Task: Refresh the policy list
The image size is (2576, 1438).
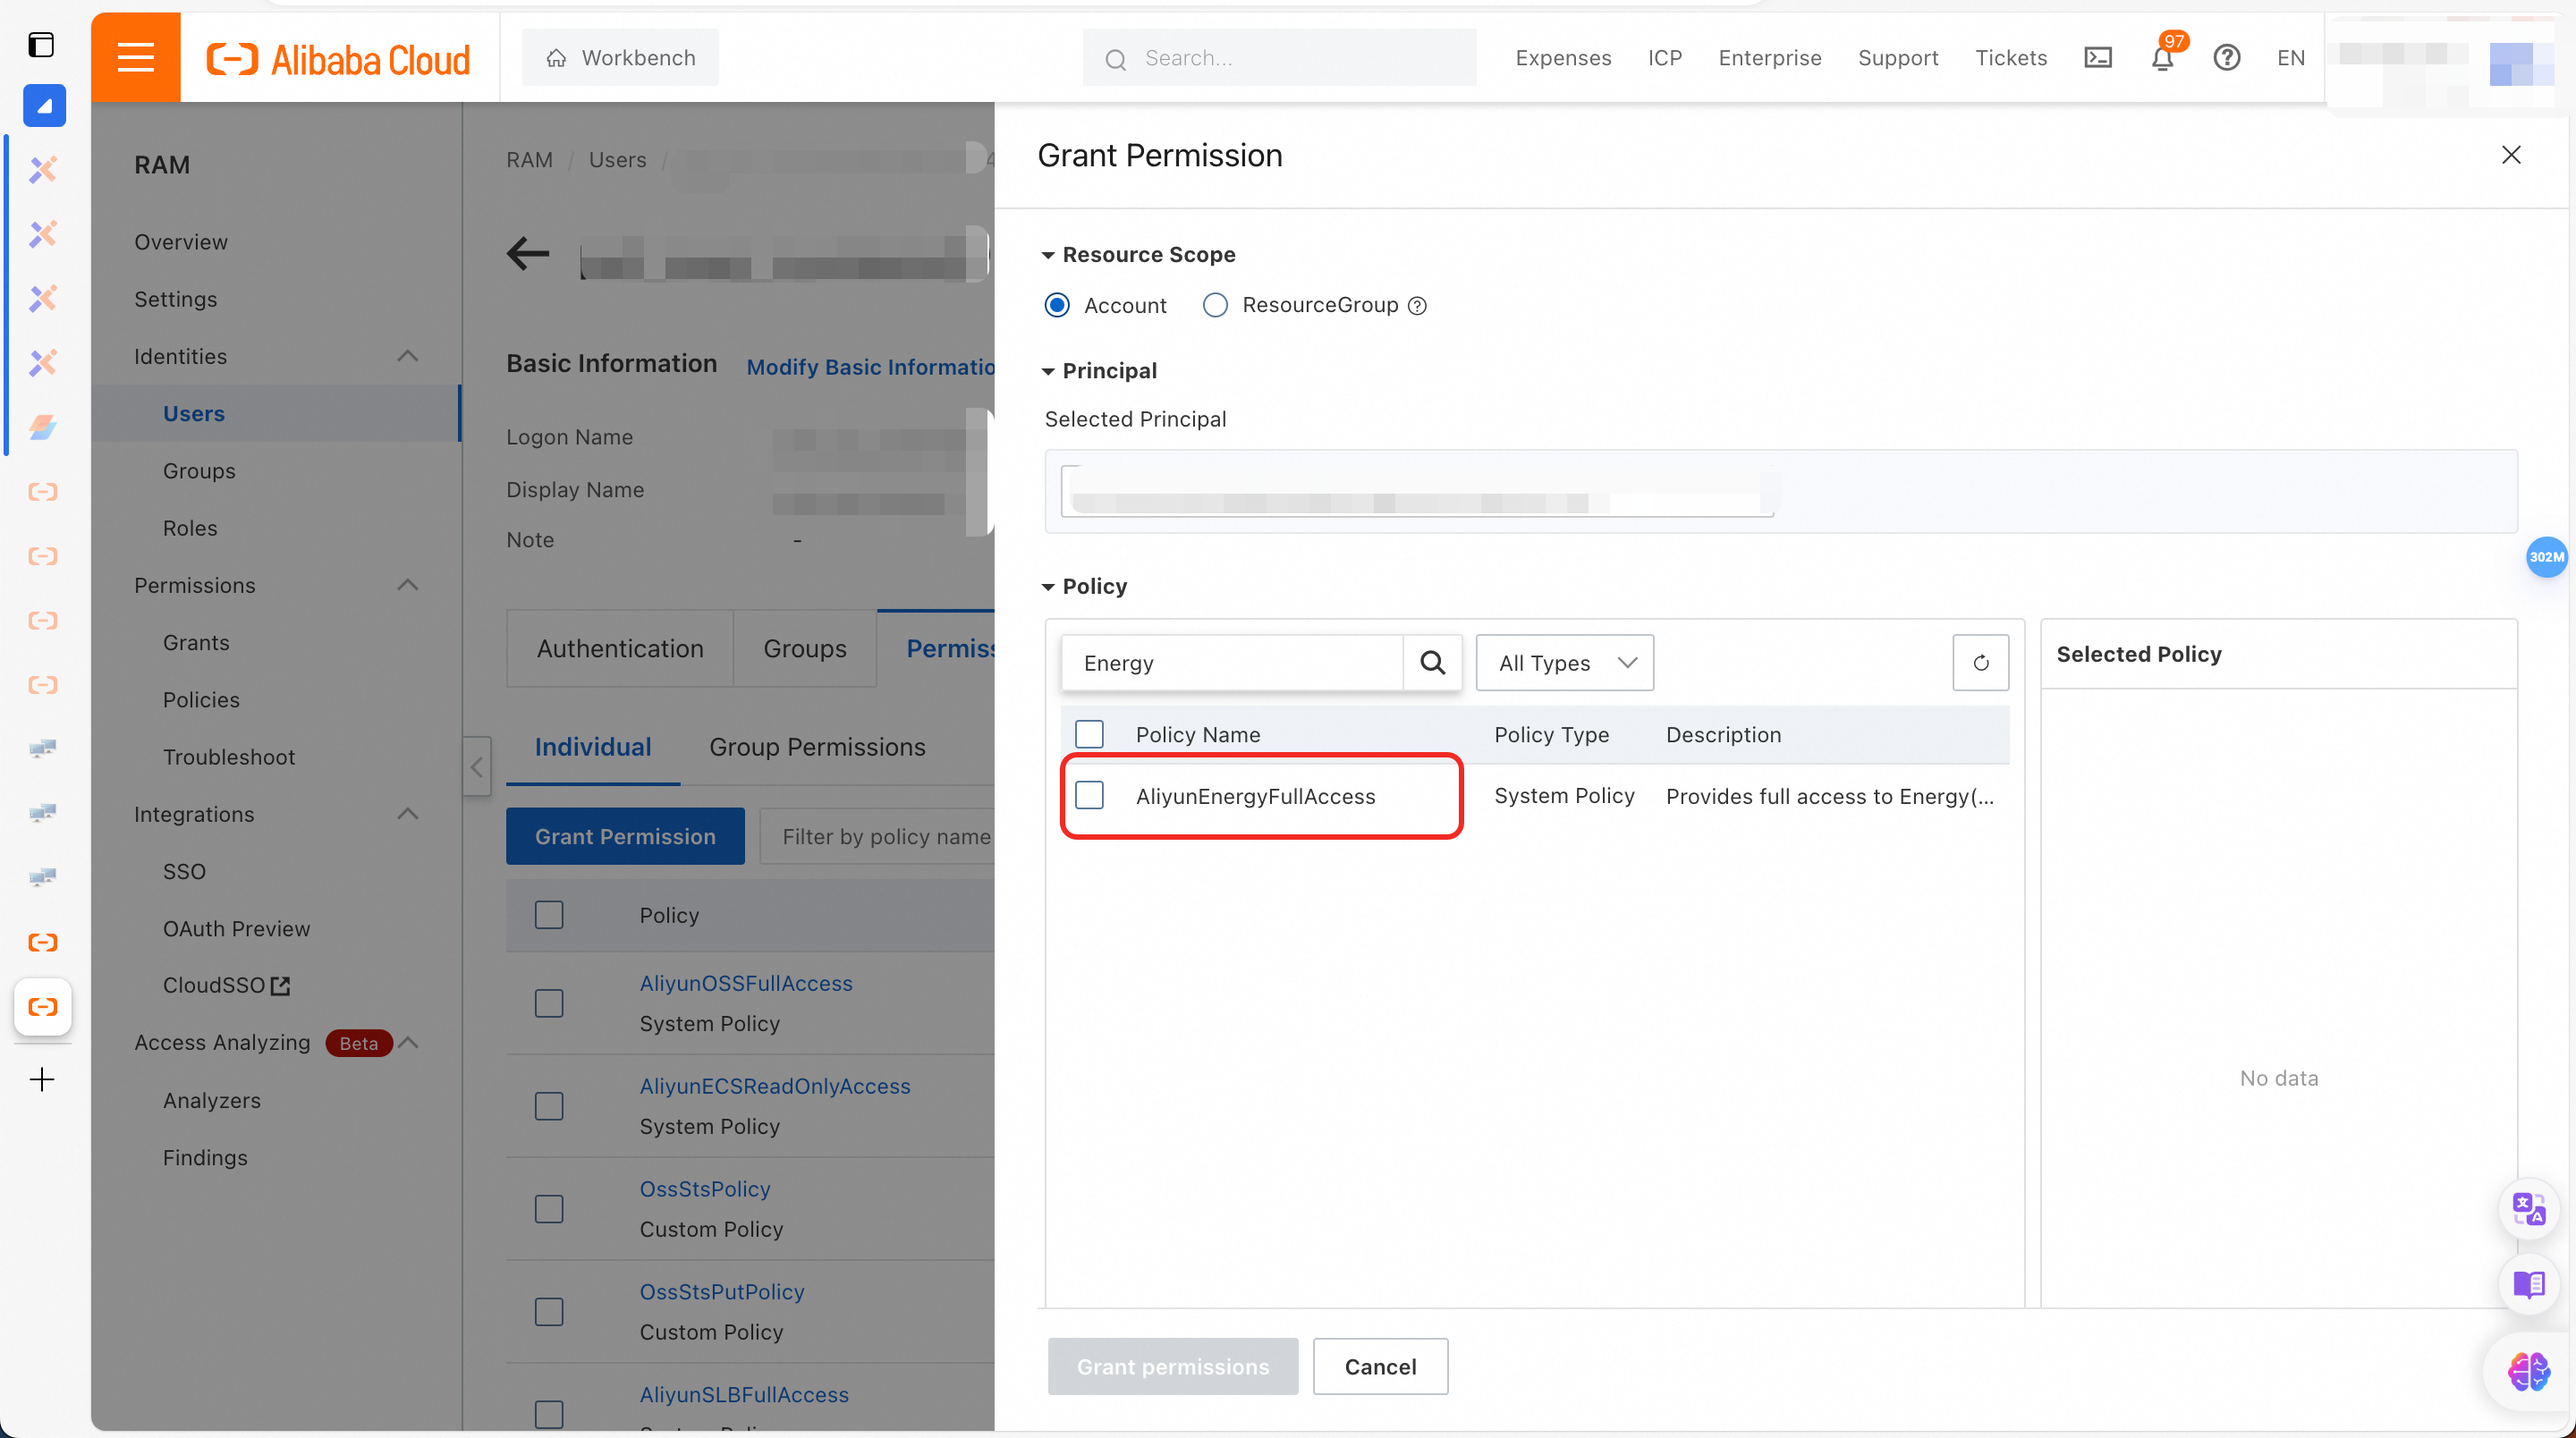Action: (x=1980, y=662)
